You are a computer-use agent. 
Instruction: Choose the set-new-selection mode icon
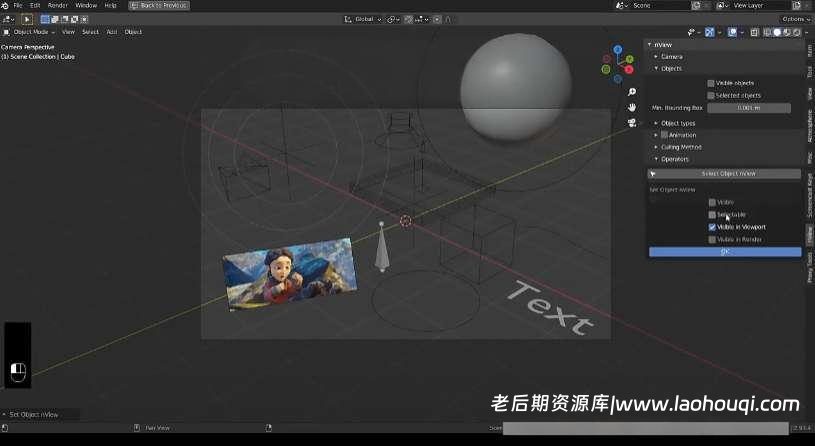(x=45, y=19)
